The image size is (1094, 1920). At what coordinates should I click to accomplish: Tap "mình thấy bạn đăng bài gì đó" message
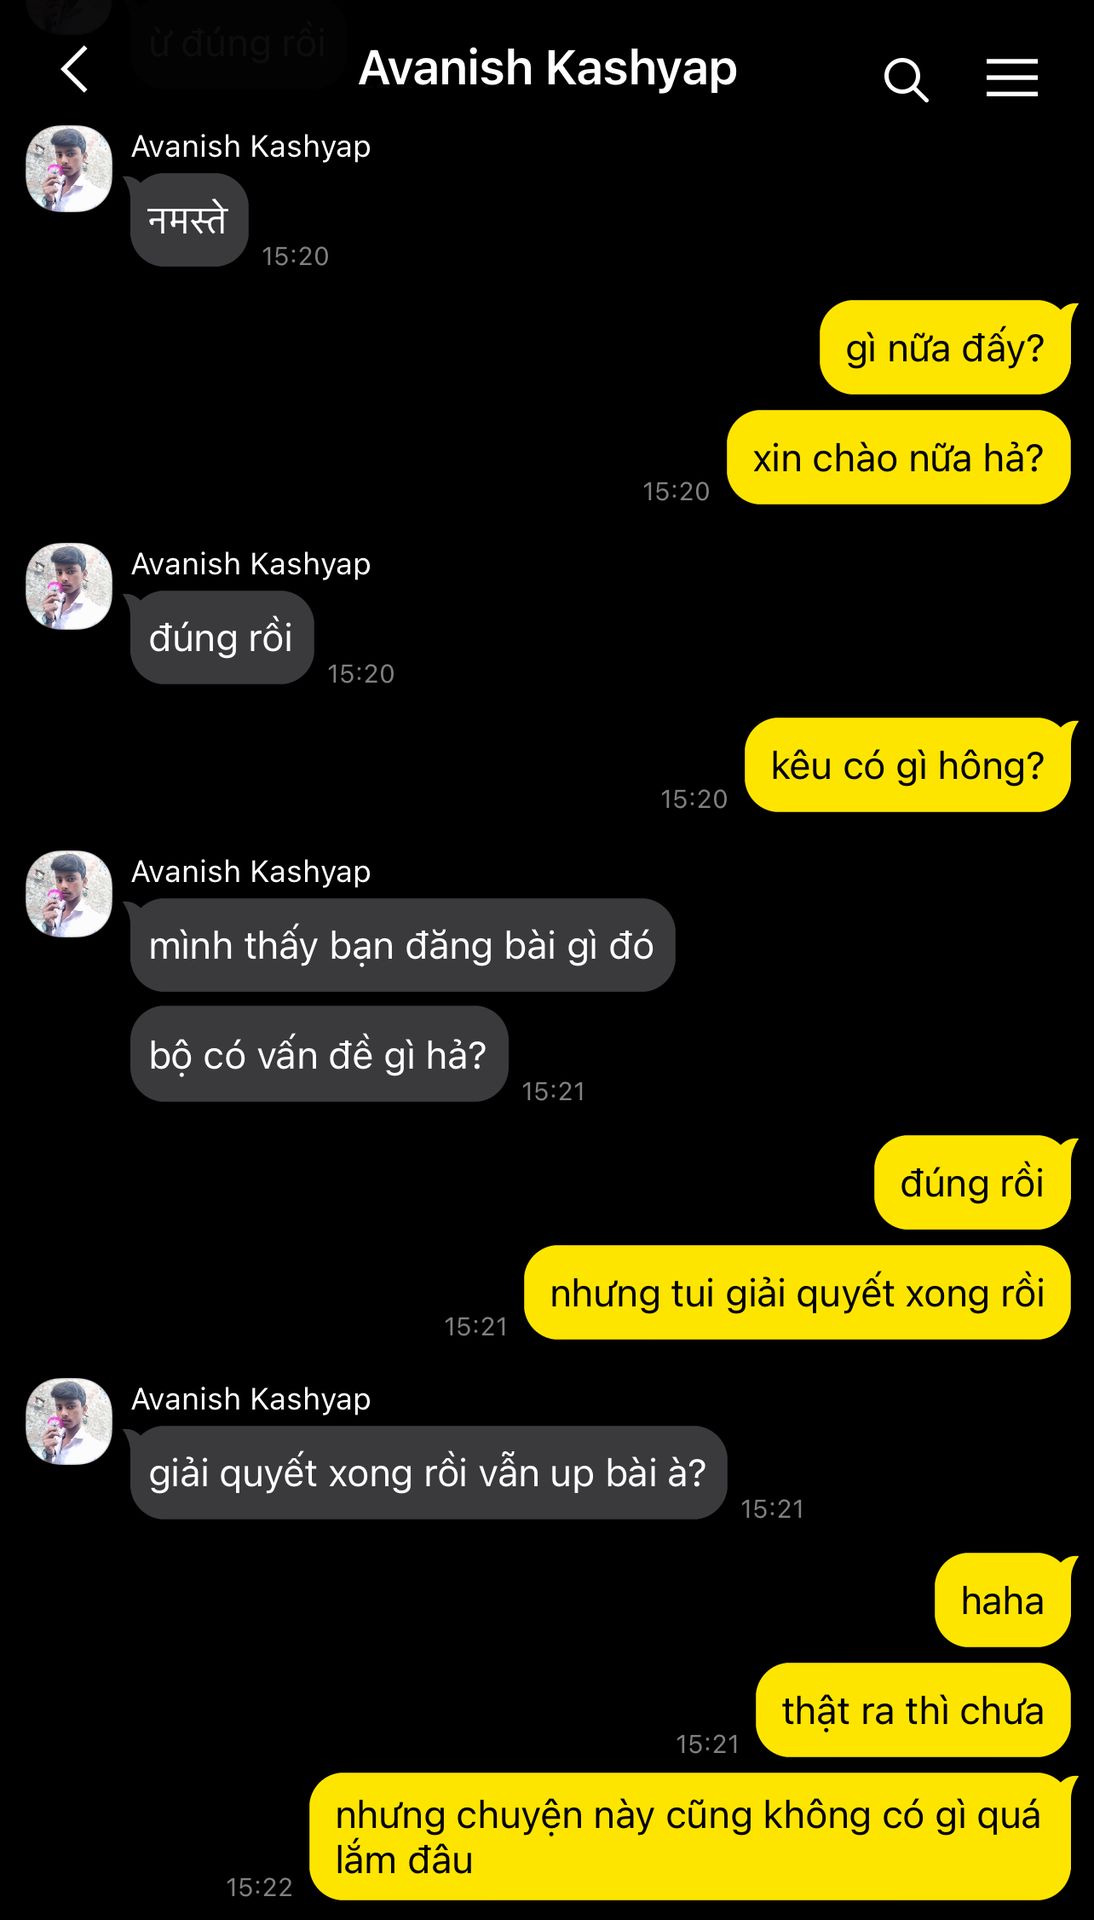[402, 945]
